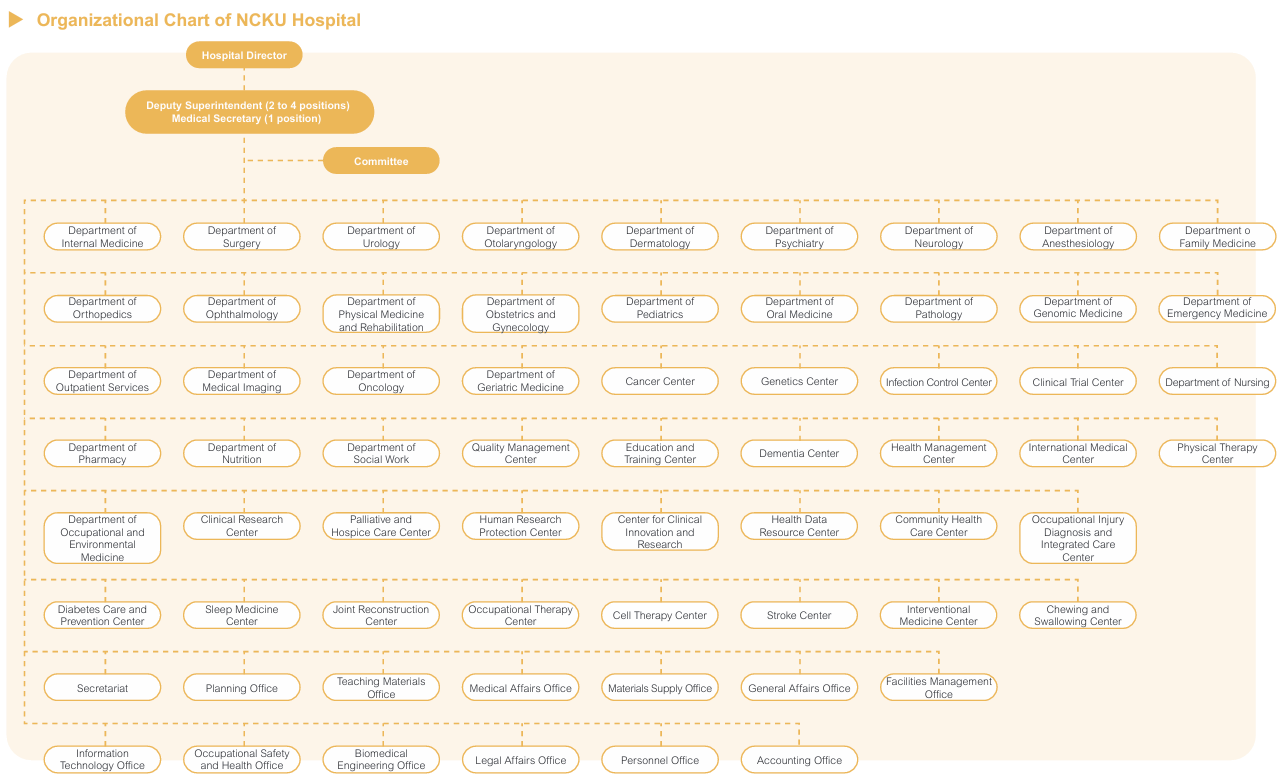The width and height of the screenshot is (1282, 775).
Task: Select Department of Medical Imaging
Action: [x=242, y=381]
